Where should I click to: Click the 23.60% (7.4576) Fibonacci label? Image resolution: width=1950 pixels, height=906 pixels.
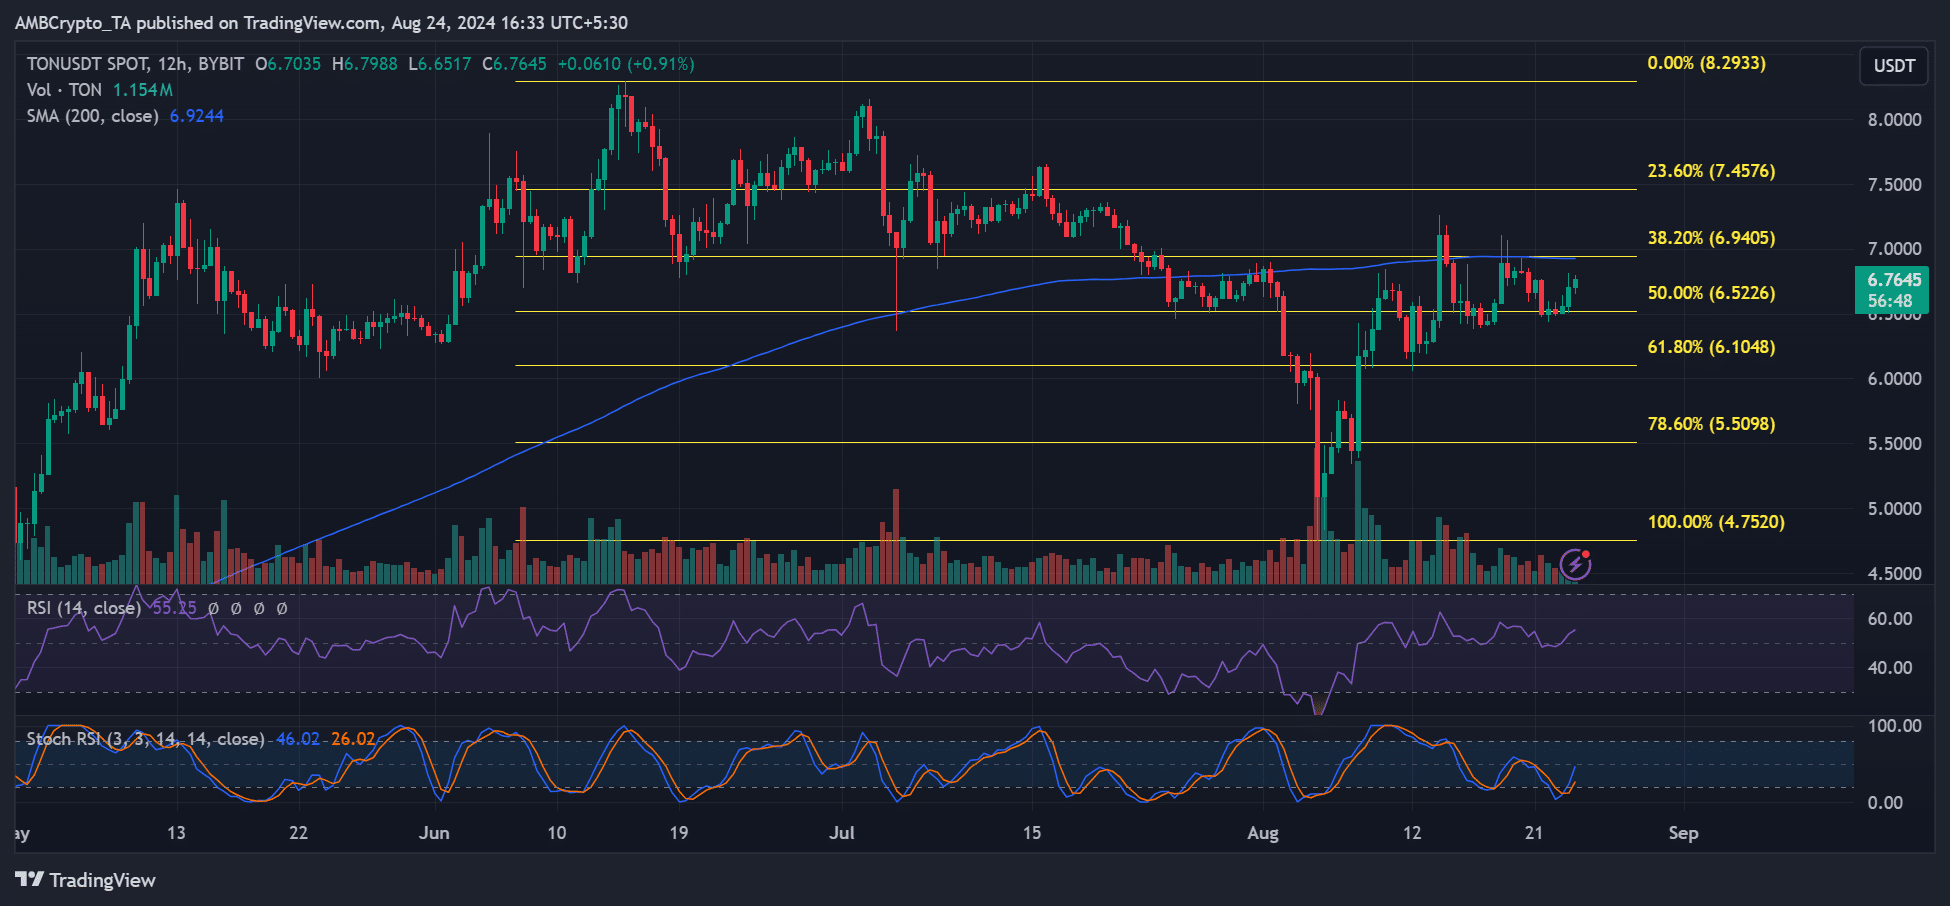[x=1712, y=171]
